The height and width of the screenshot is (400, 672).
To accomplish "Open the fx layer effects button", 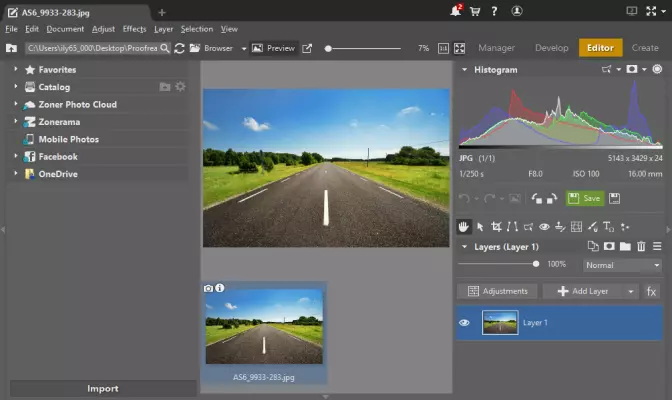I will pos(652,291).
